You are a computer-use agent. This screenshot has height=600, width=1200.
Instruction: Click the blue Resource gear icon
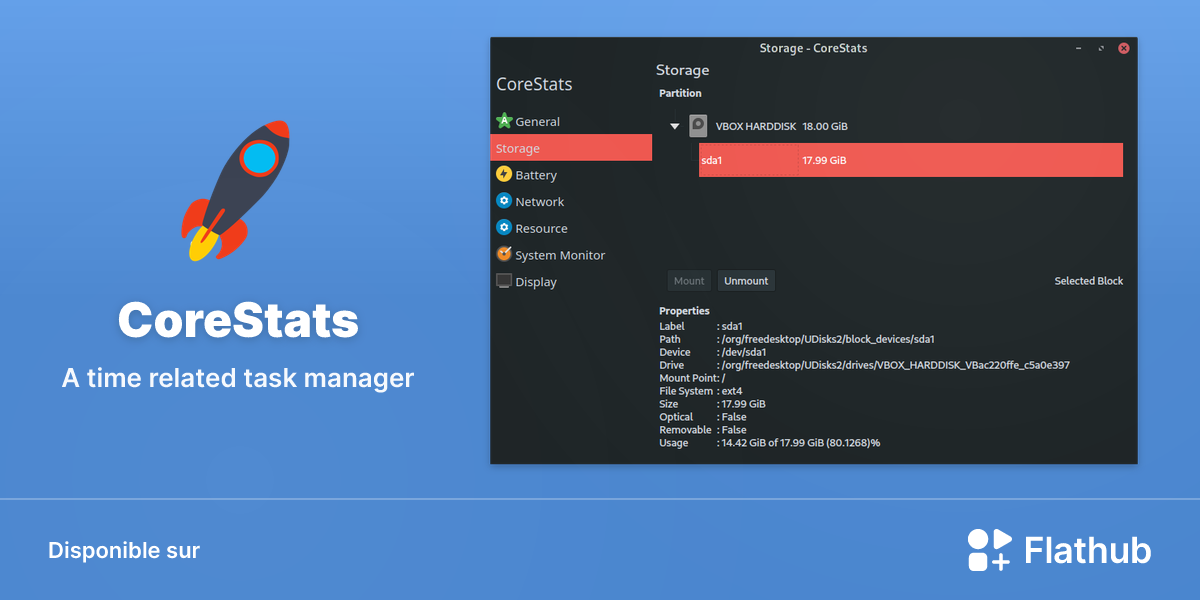504,227
